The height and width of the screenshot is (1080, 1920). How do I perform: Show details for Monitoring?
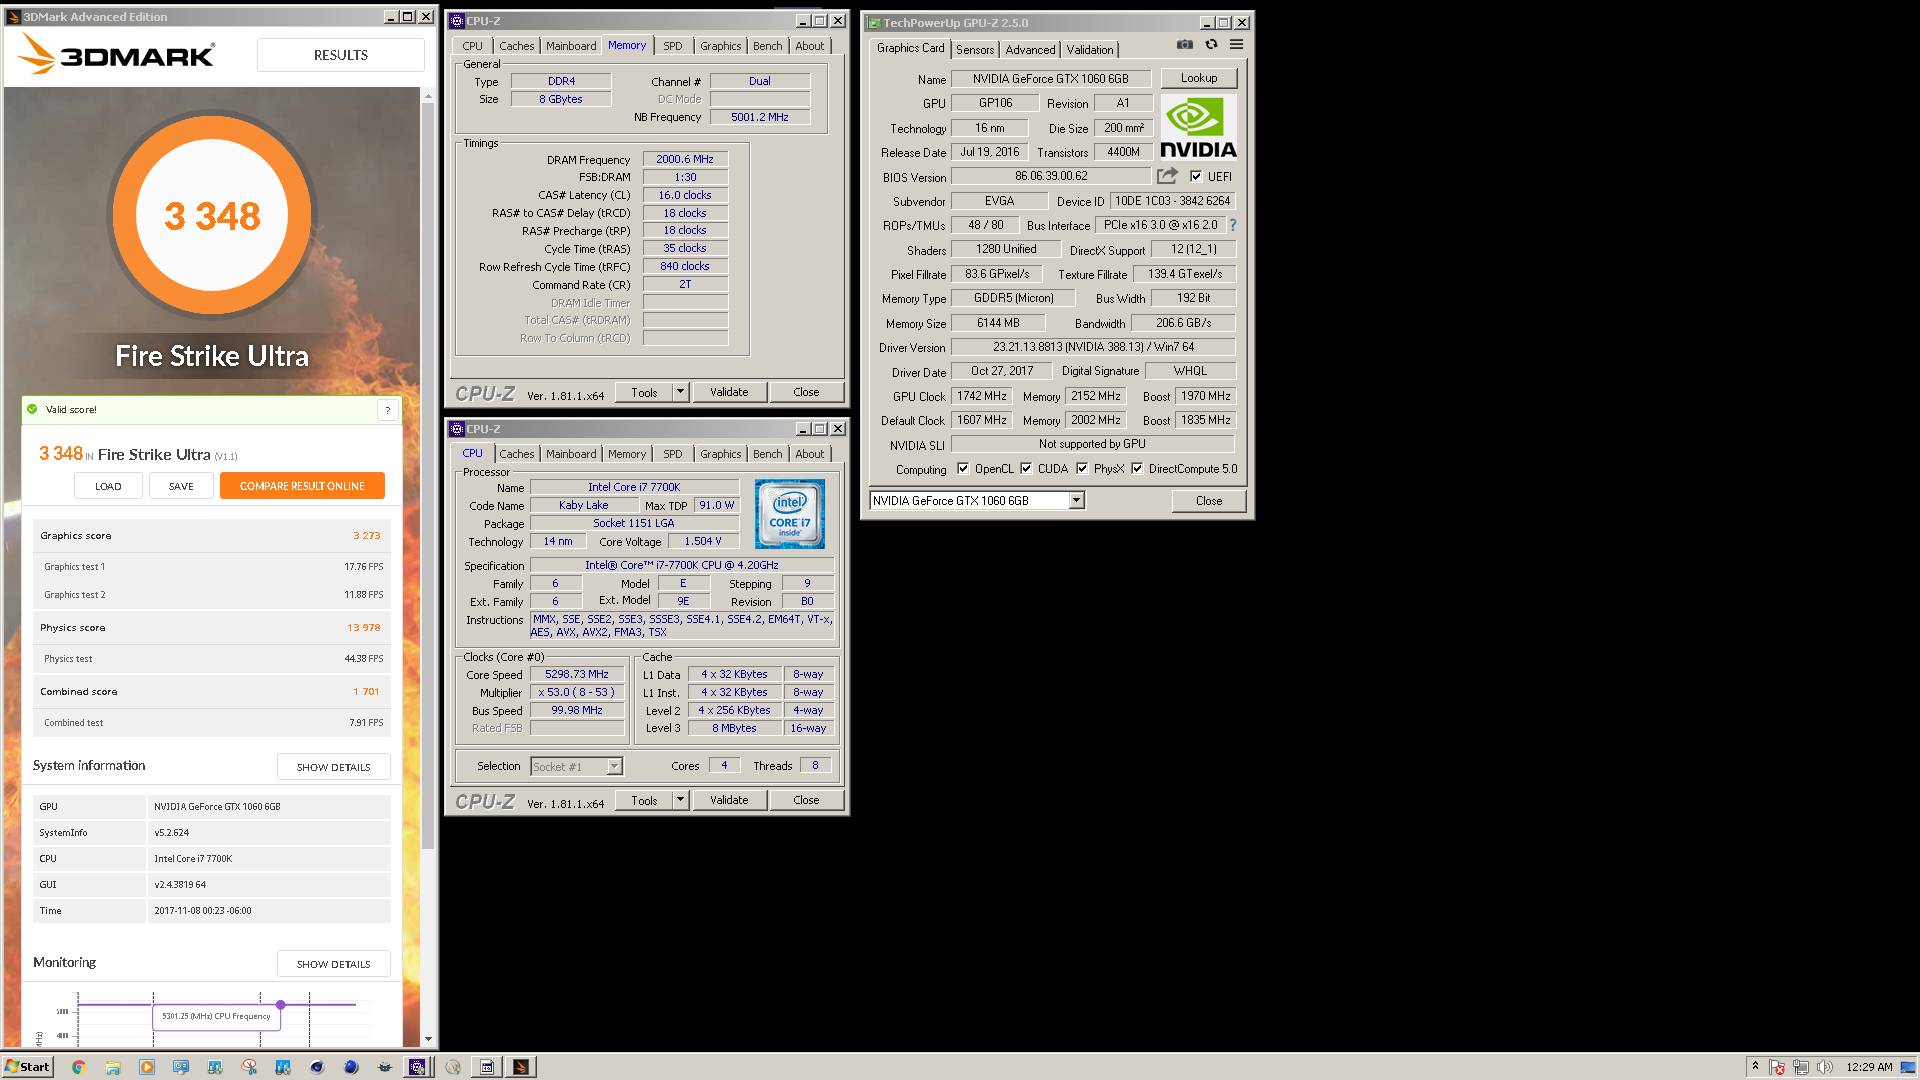(x=333, y=964)
